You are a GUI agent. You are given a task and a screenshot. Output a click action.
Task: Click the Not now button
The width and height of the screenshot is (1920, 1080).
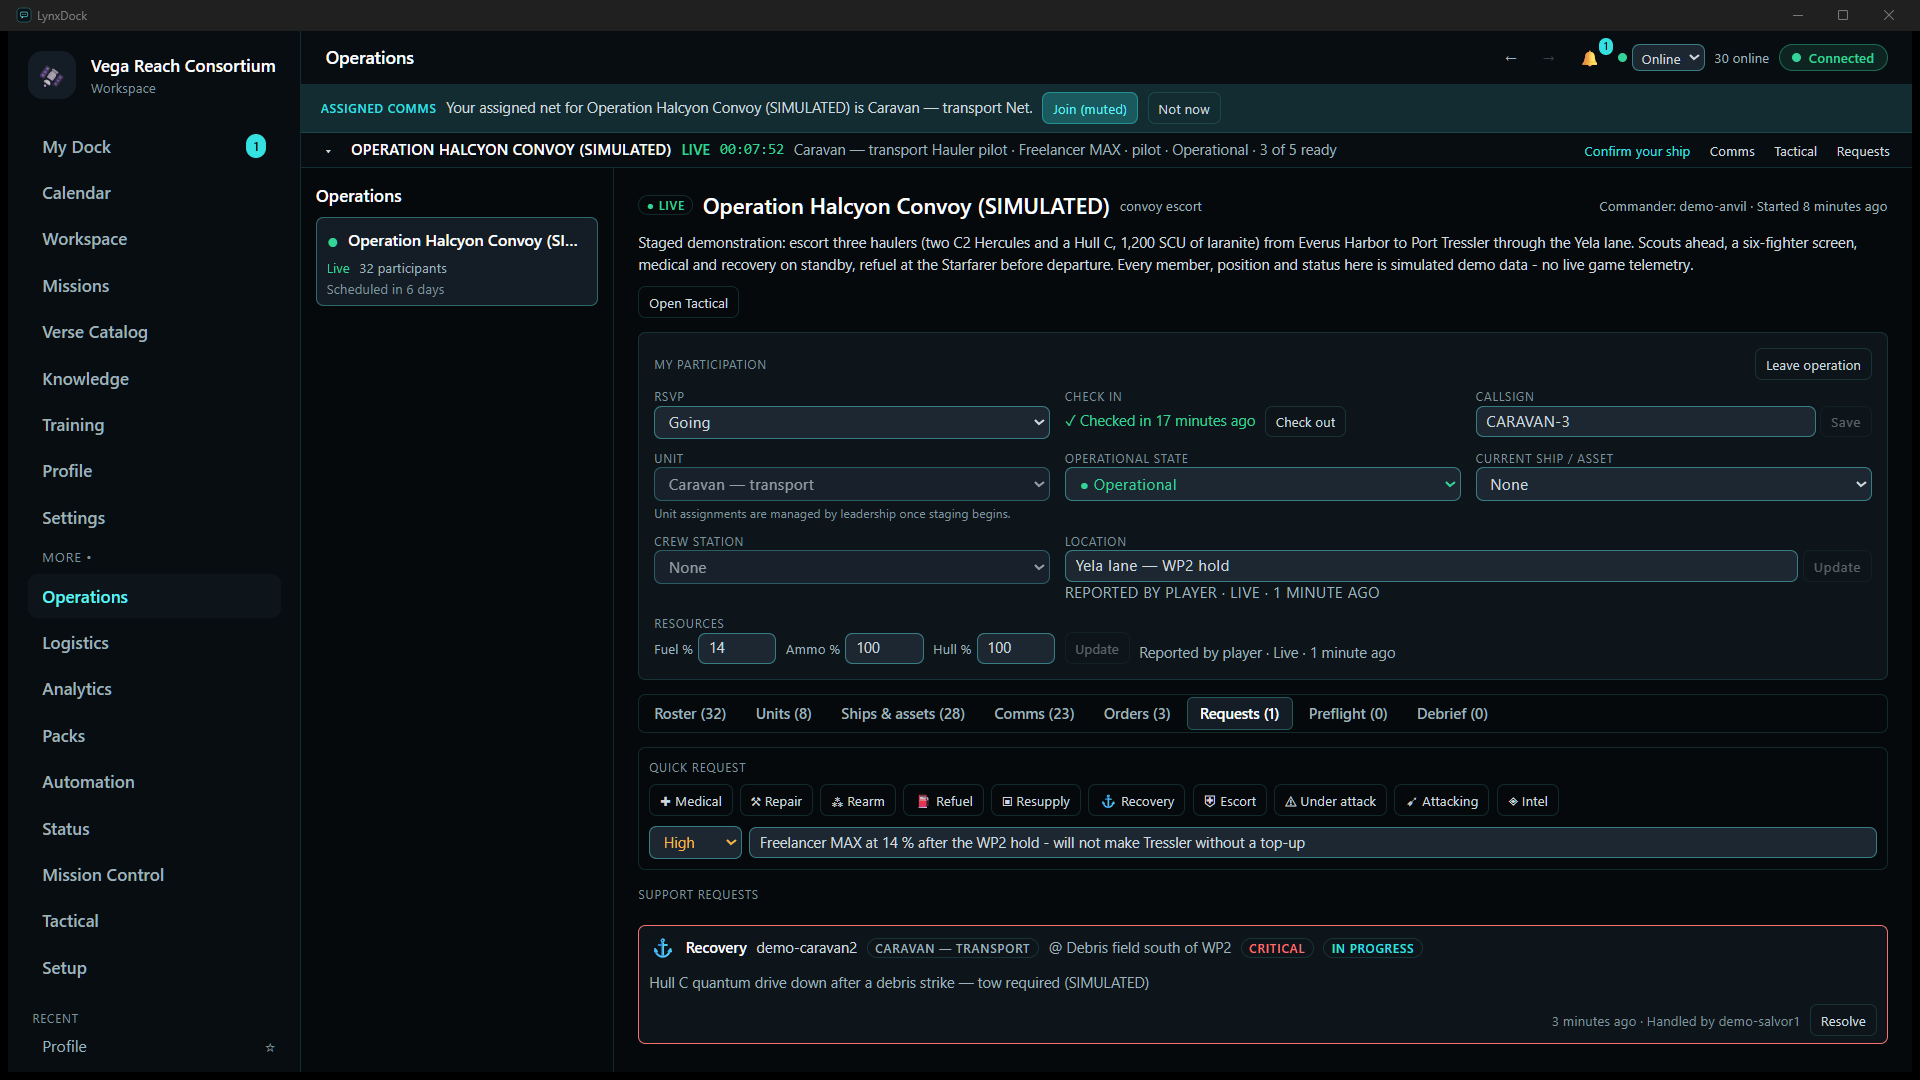[1184, 109]
